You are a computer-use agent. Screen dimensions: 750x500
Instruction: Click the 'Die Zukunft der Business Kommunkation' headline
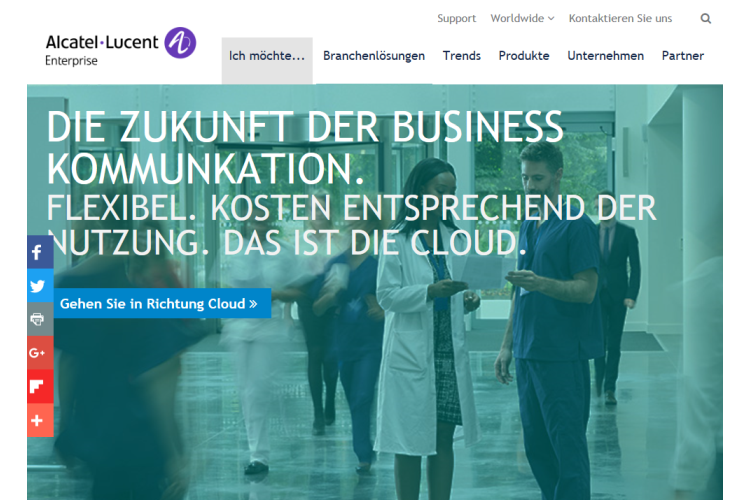pyautogui.click(x=305, y=148)
